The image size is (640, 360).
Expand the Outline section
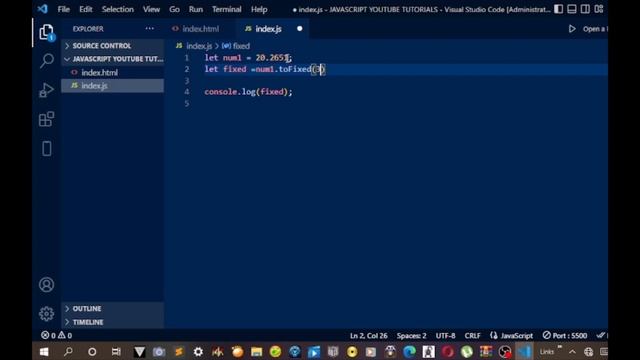(113, 309)
